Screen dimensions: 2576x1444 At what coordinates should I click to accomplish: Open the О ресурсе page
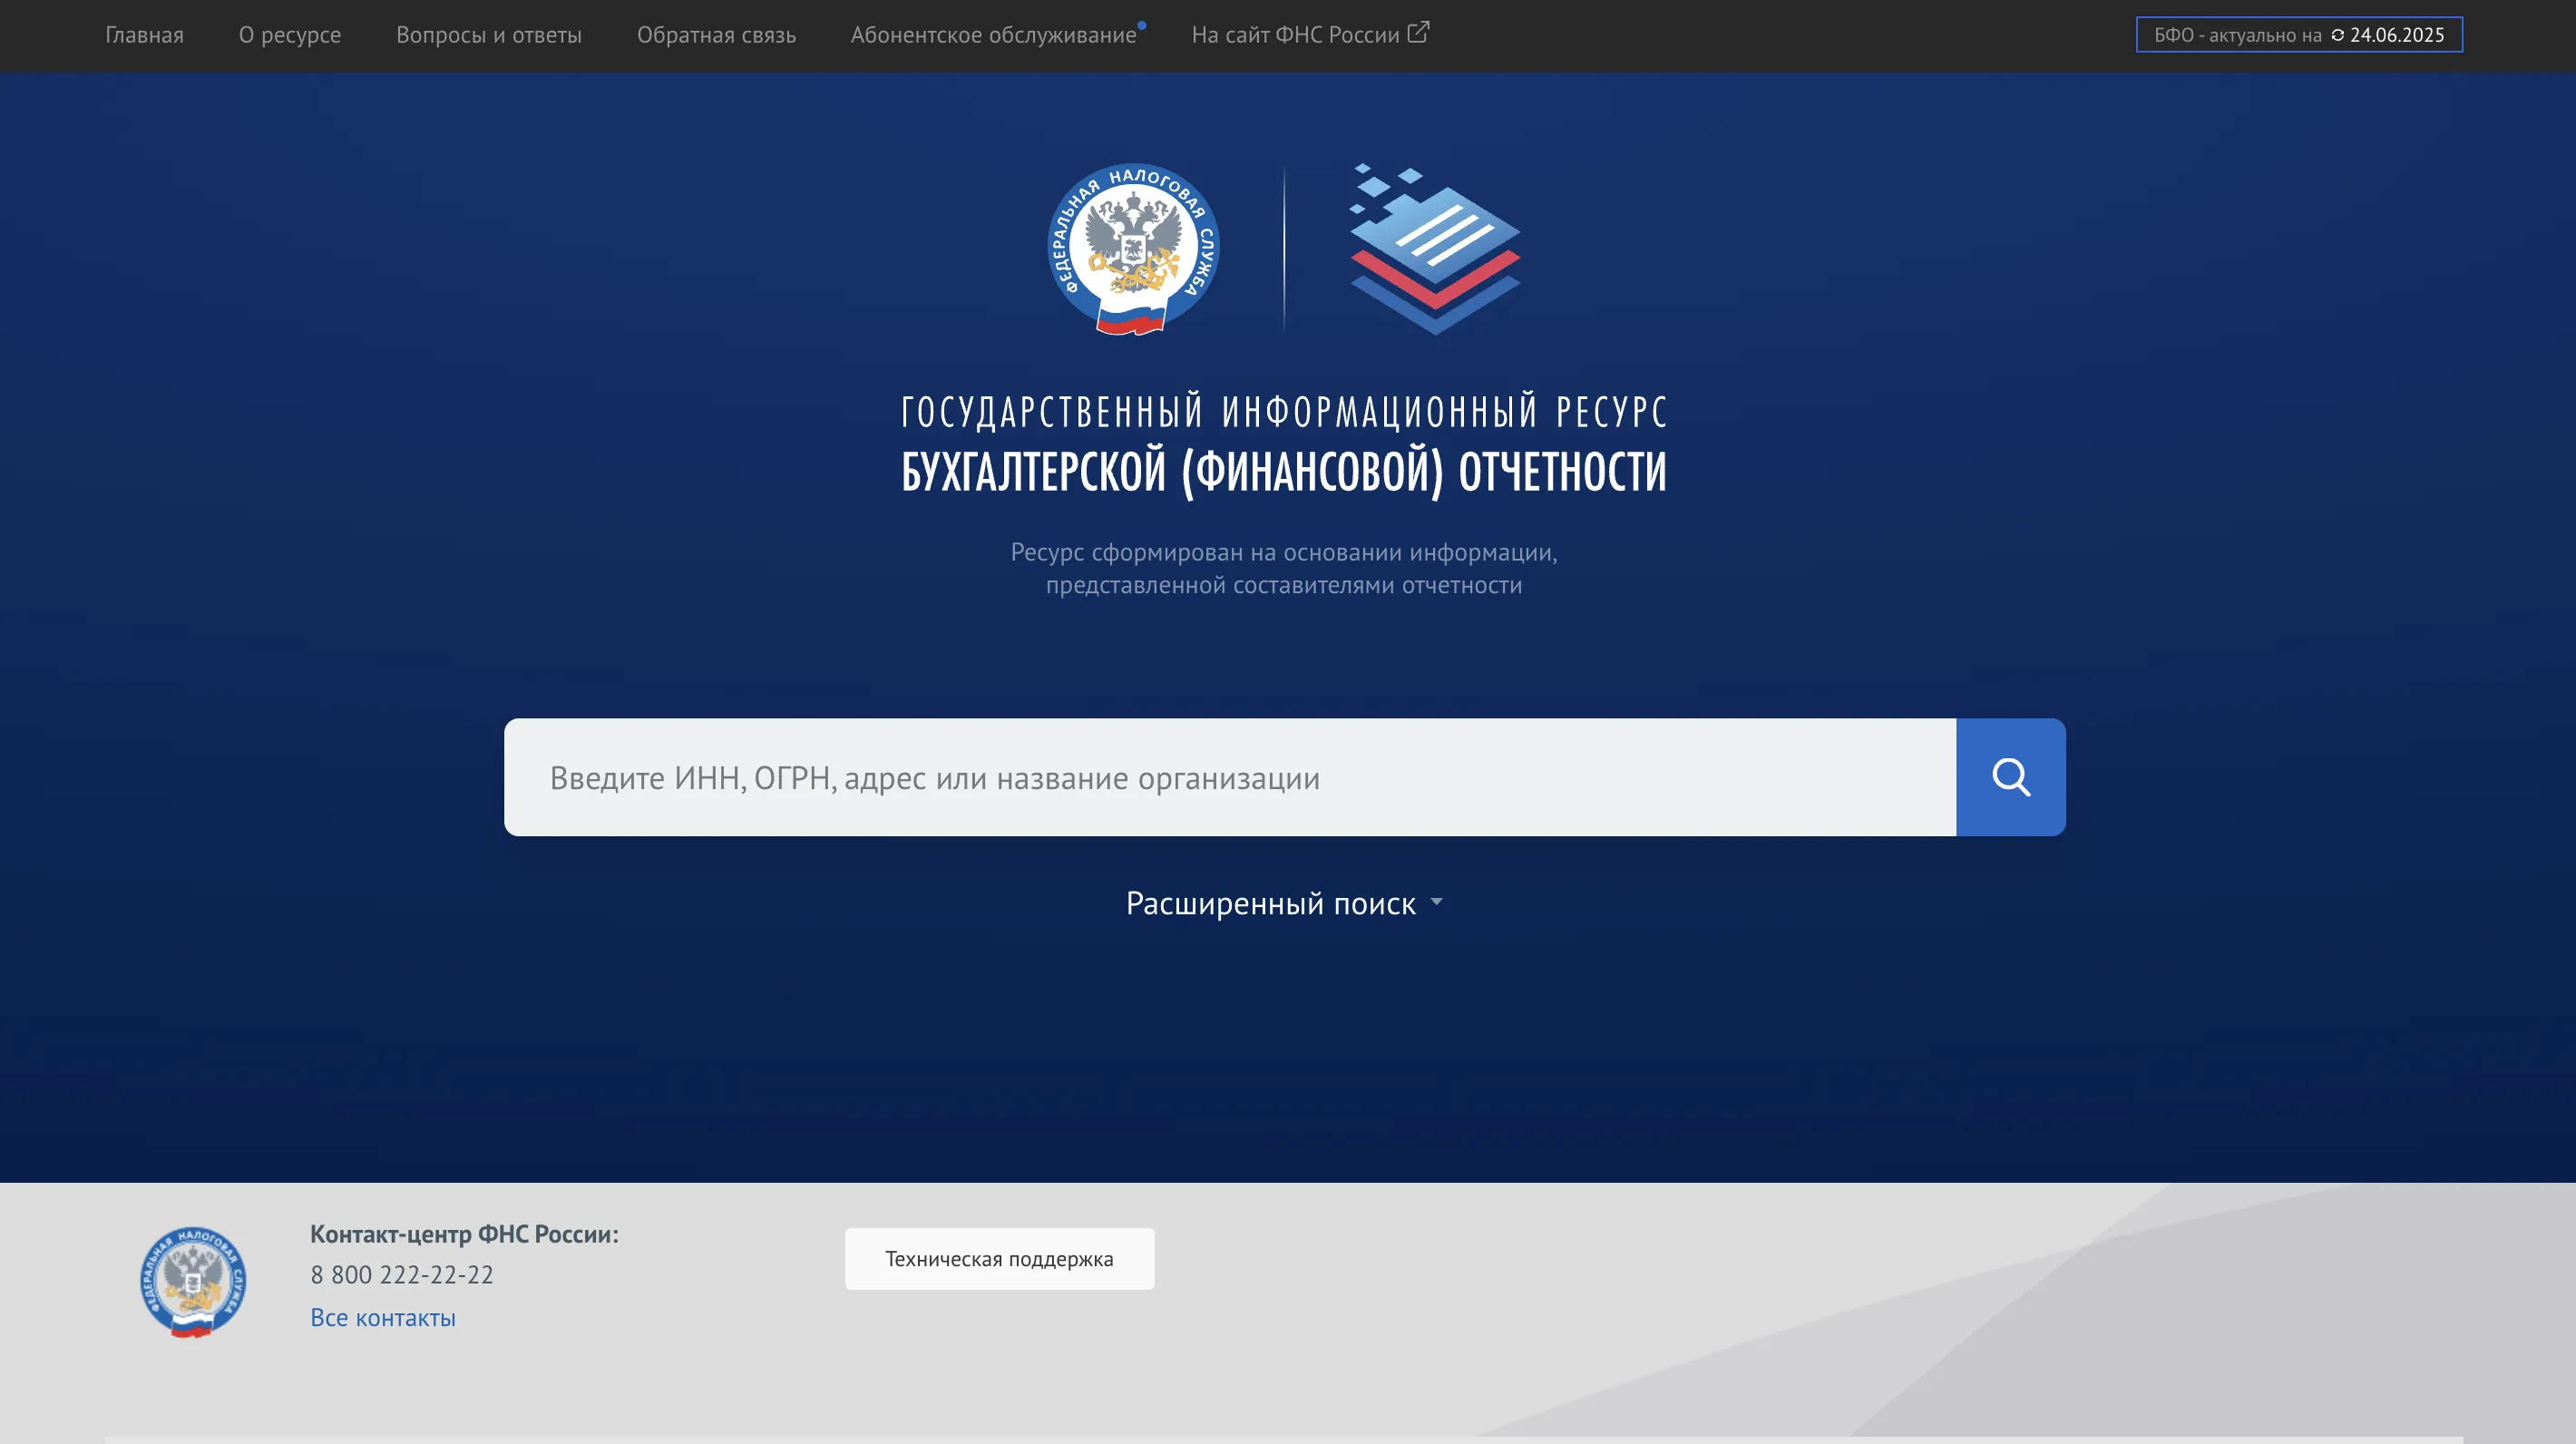(x=290, y=35)
